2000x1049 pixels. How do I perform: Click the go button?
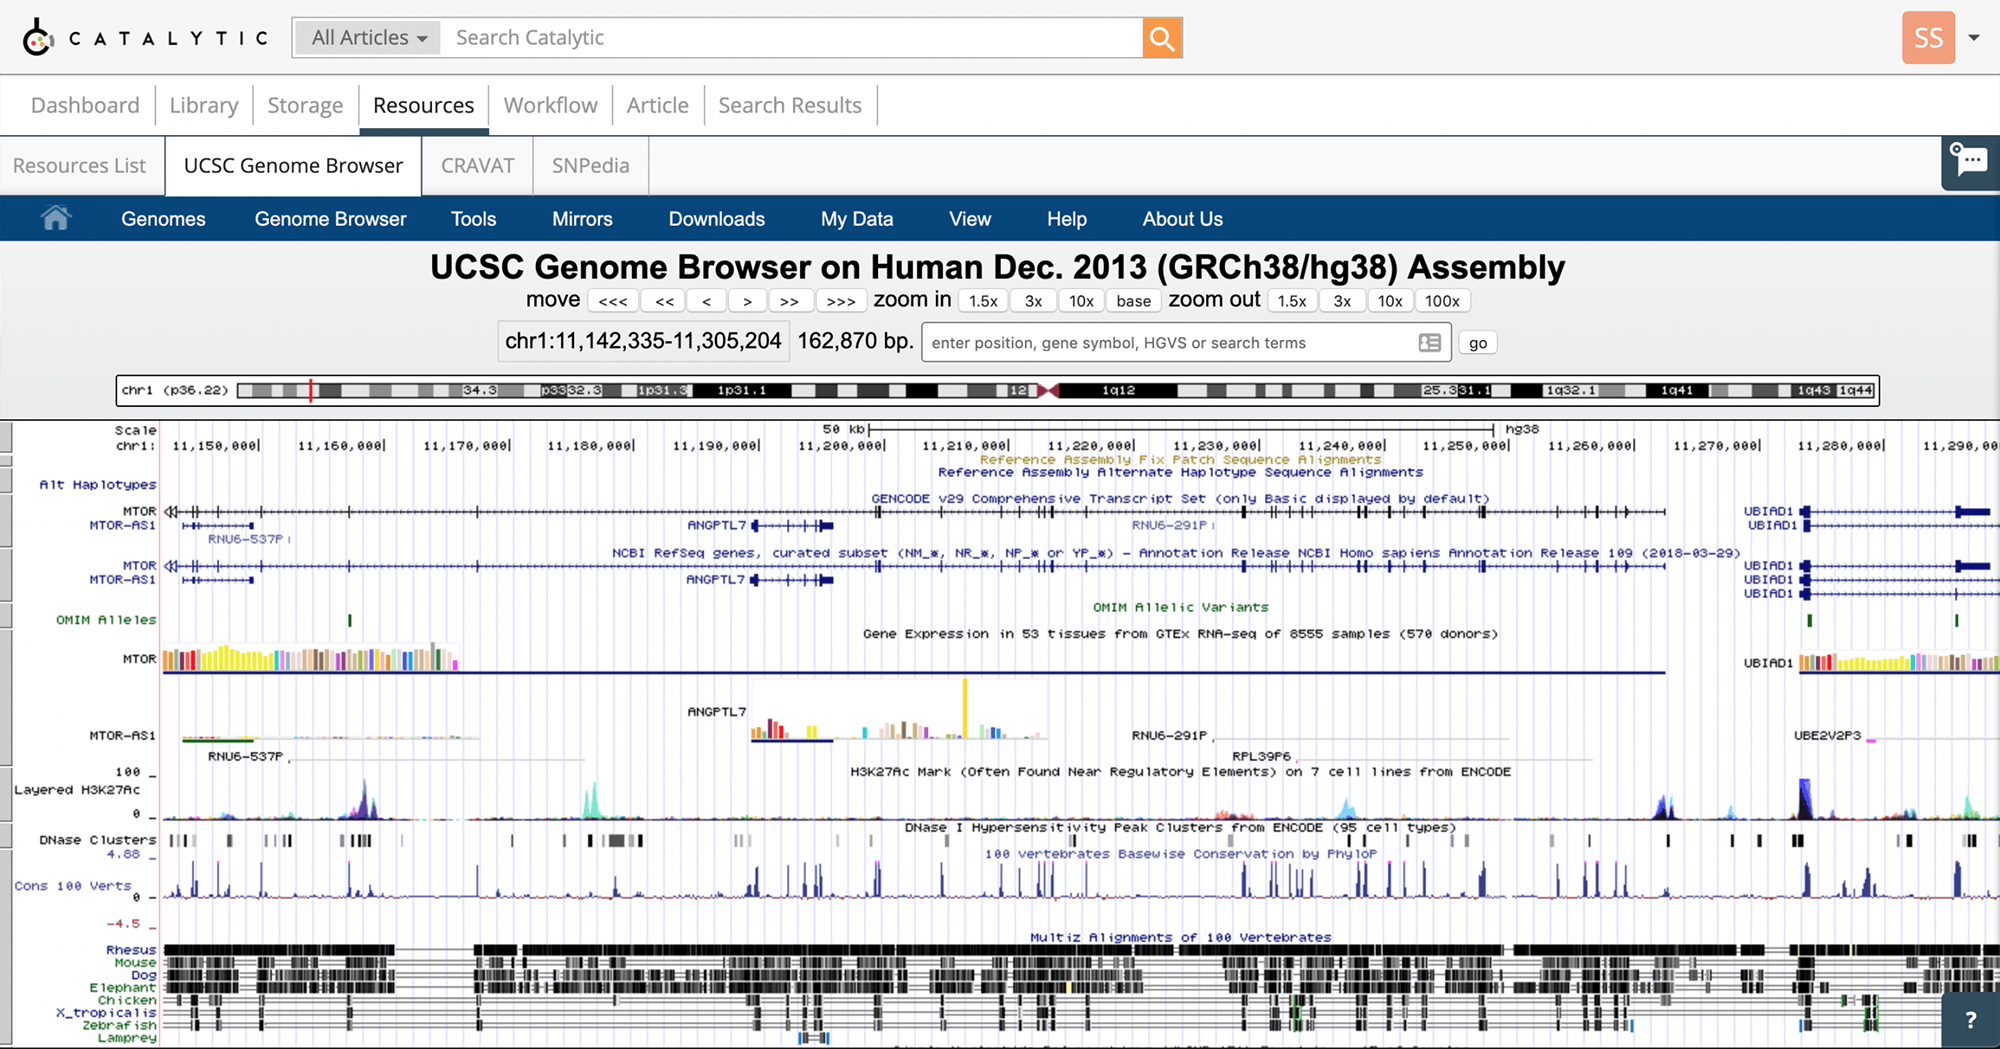coord(1478,343)
